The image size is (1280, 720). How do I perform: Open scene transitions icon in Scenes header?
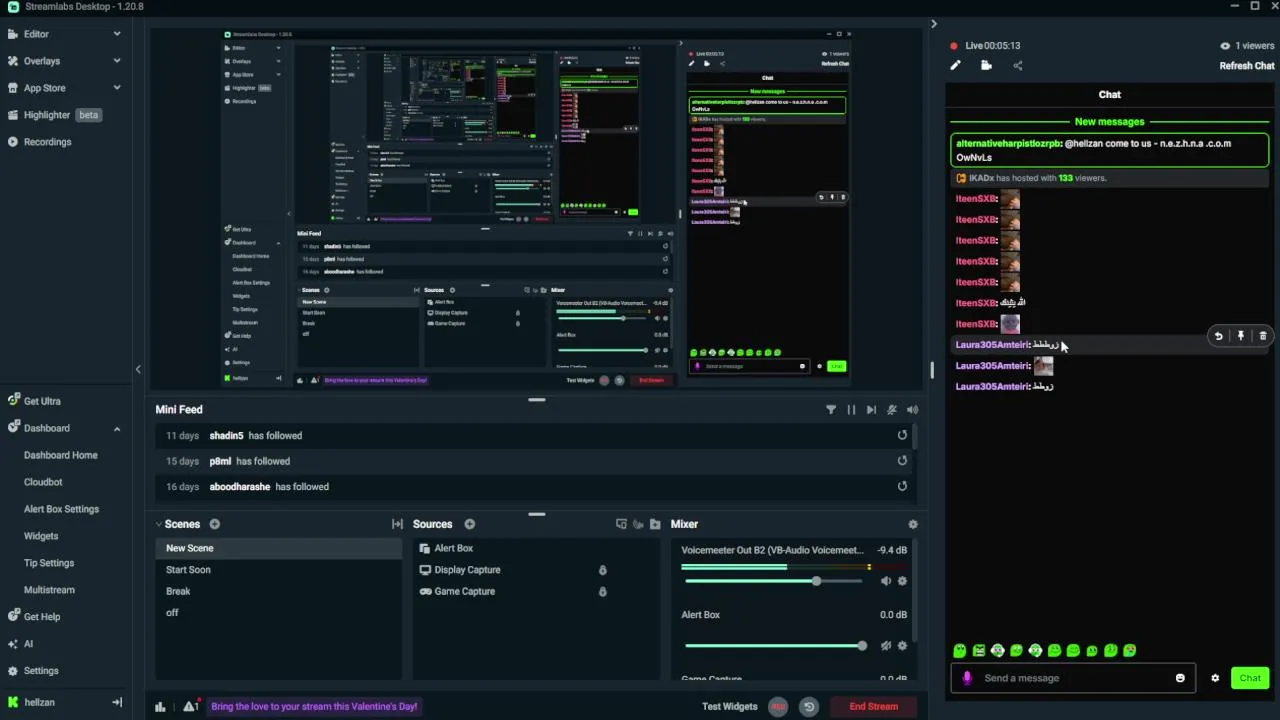click(397, 524)
